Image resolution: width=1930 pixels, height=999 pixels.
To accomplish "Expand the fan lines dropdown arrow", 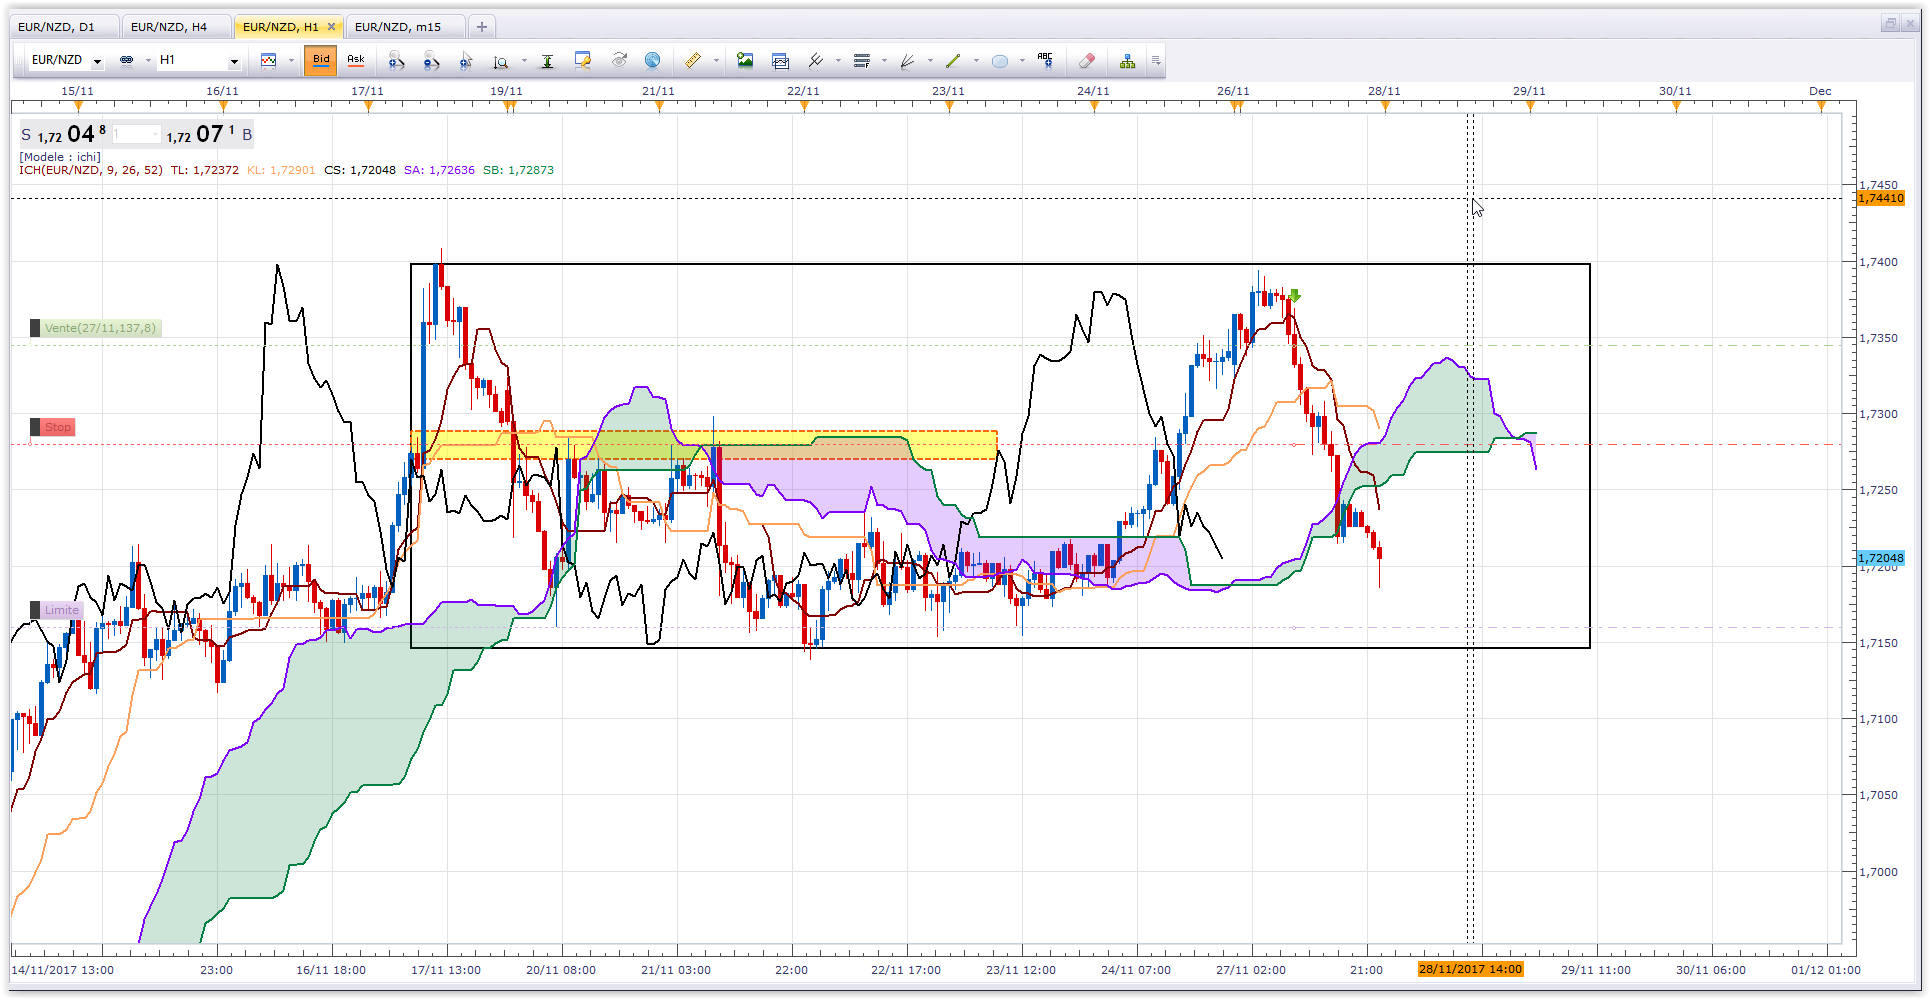I will point(930,61).
